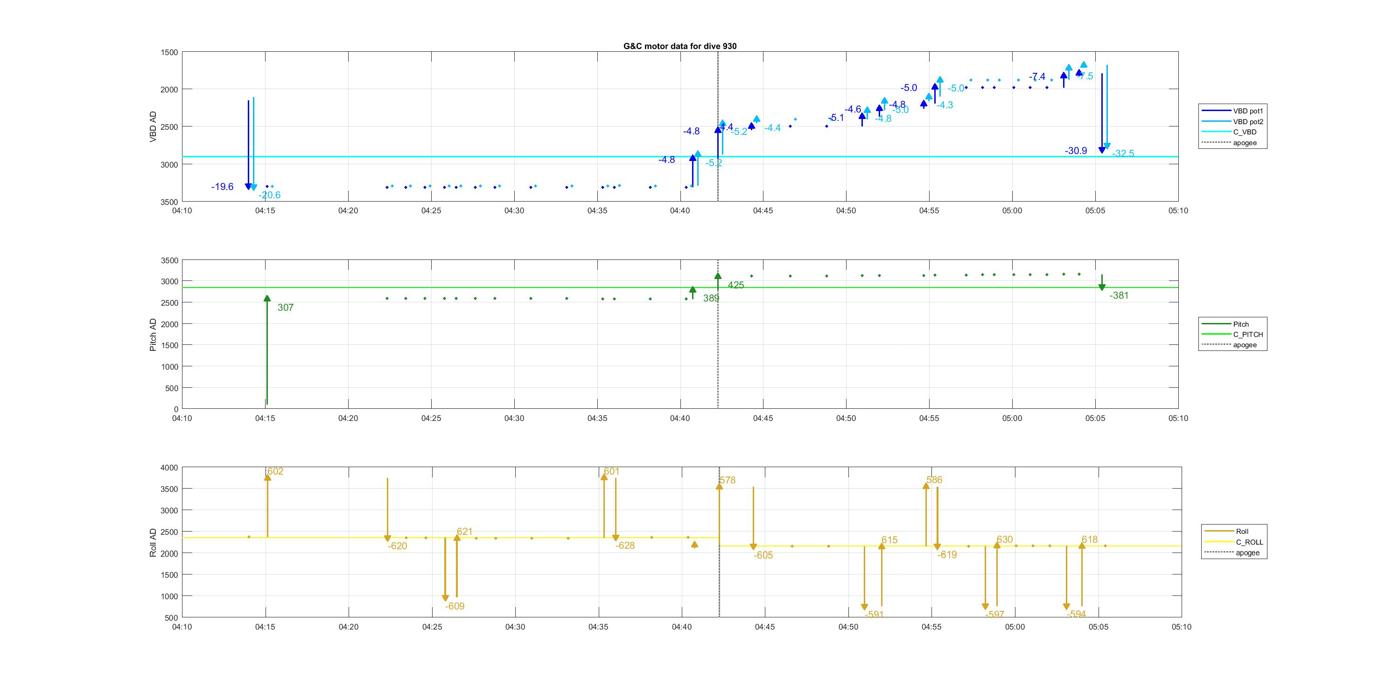The height and width of the screenshot is (693, 1400).
Task: Click the '-620' roll data label
Action: point(398,546)
